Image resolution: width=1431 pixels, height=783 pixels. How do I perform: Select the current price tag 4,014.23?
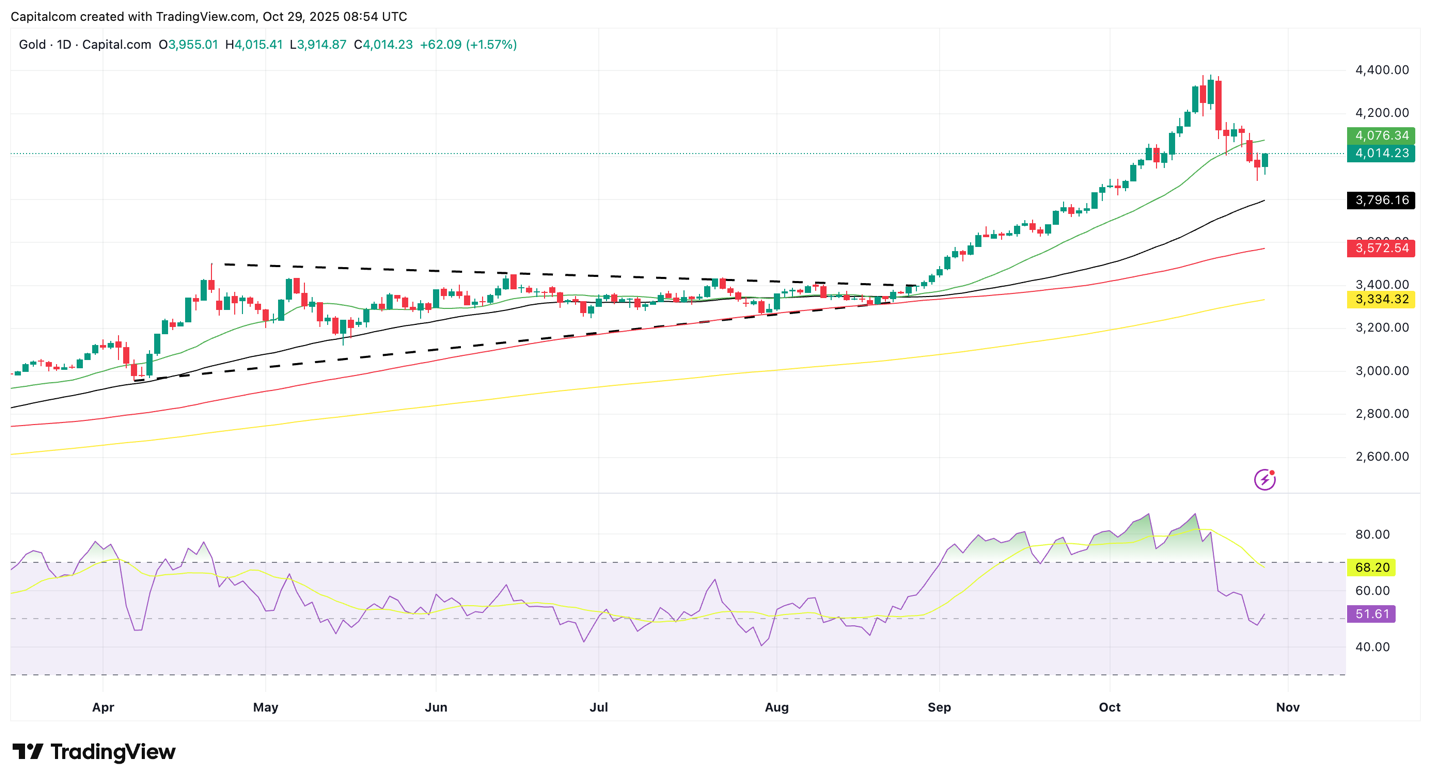coord(1383,154)
